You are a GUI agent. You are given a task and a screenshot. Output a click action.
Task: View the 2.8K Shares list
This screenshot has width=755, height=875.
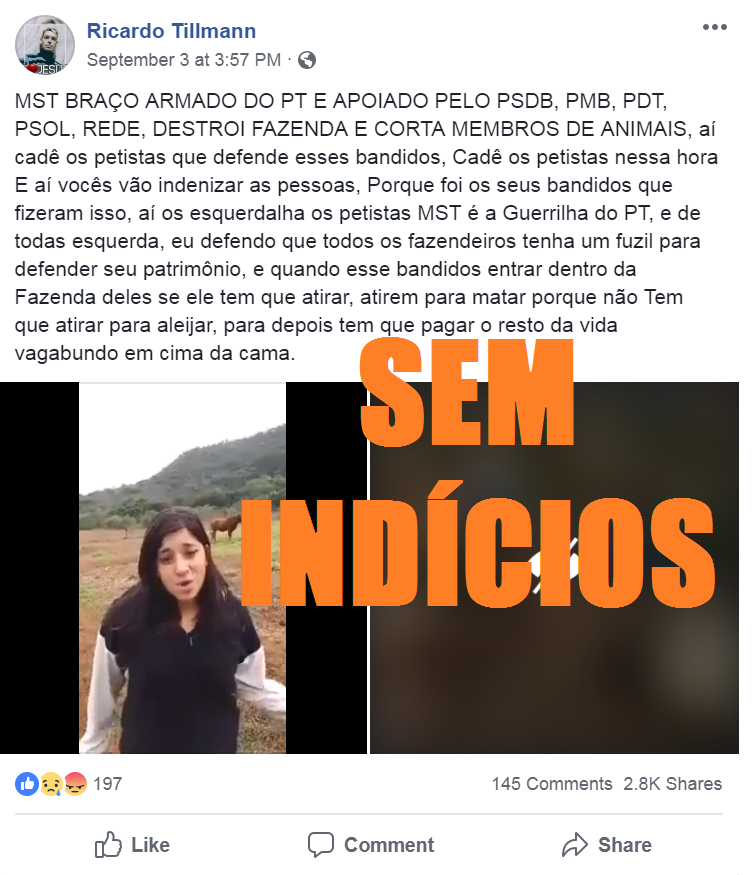pyautogui.click(x=672, y=783)
